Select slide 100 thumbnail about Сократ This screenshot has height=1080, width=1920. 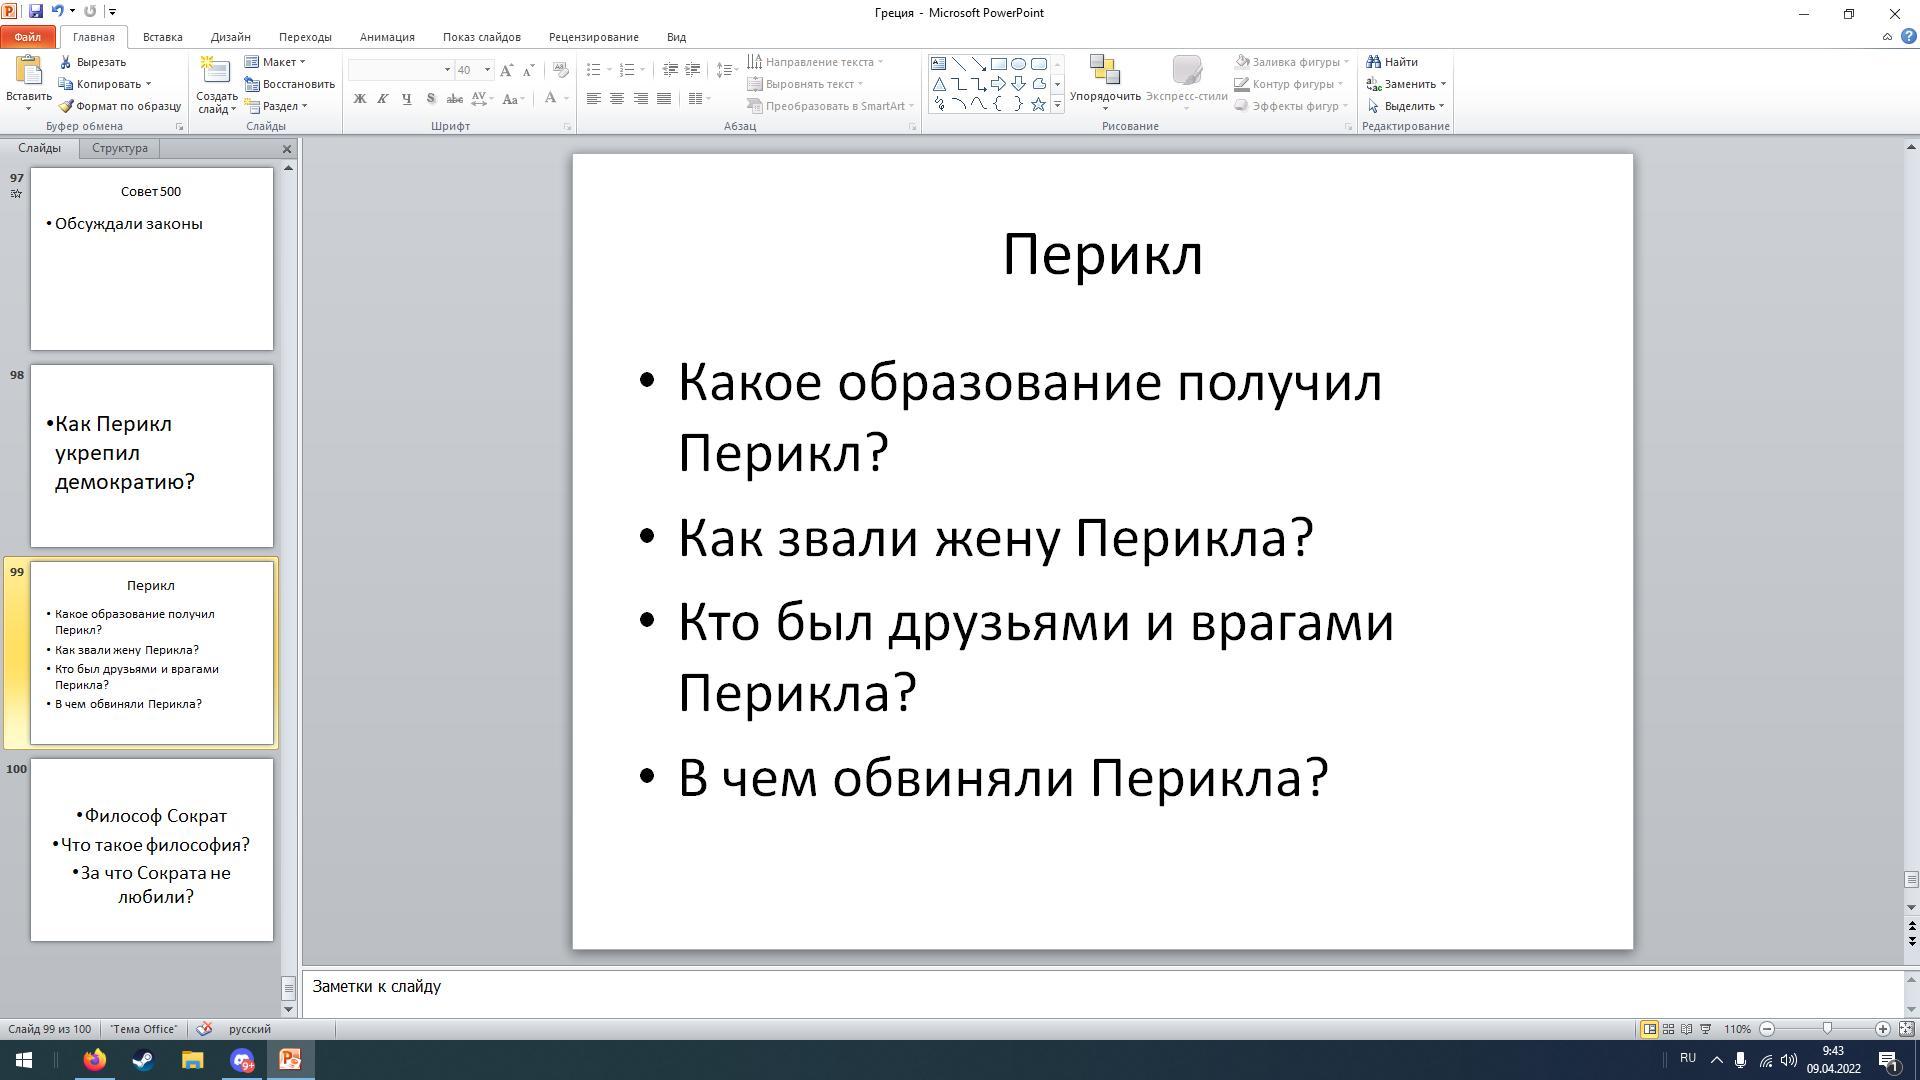click(x=152, y=850)
